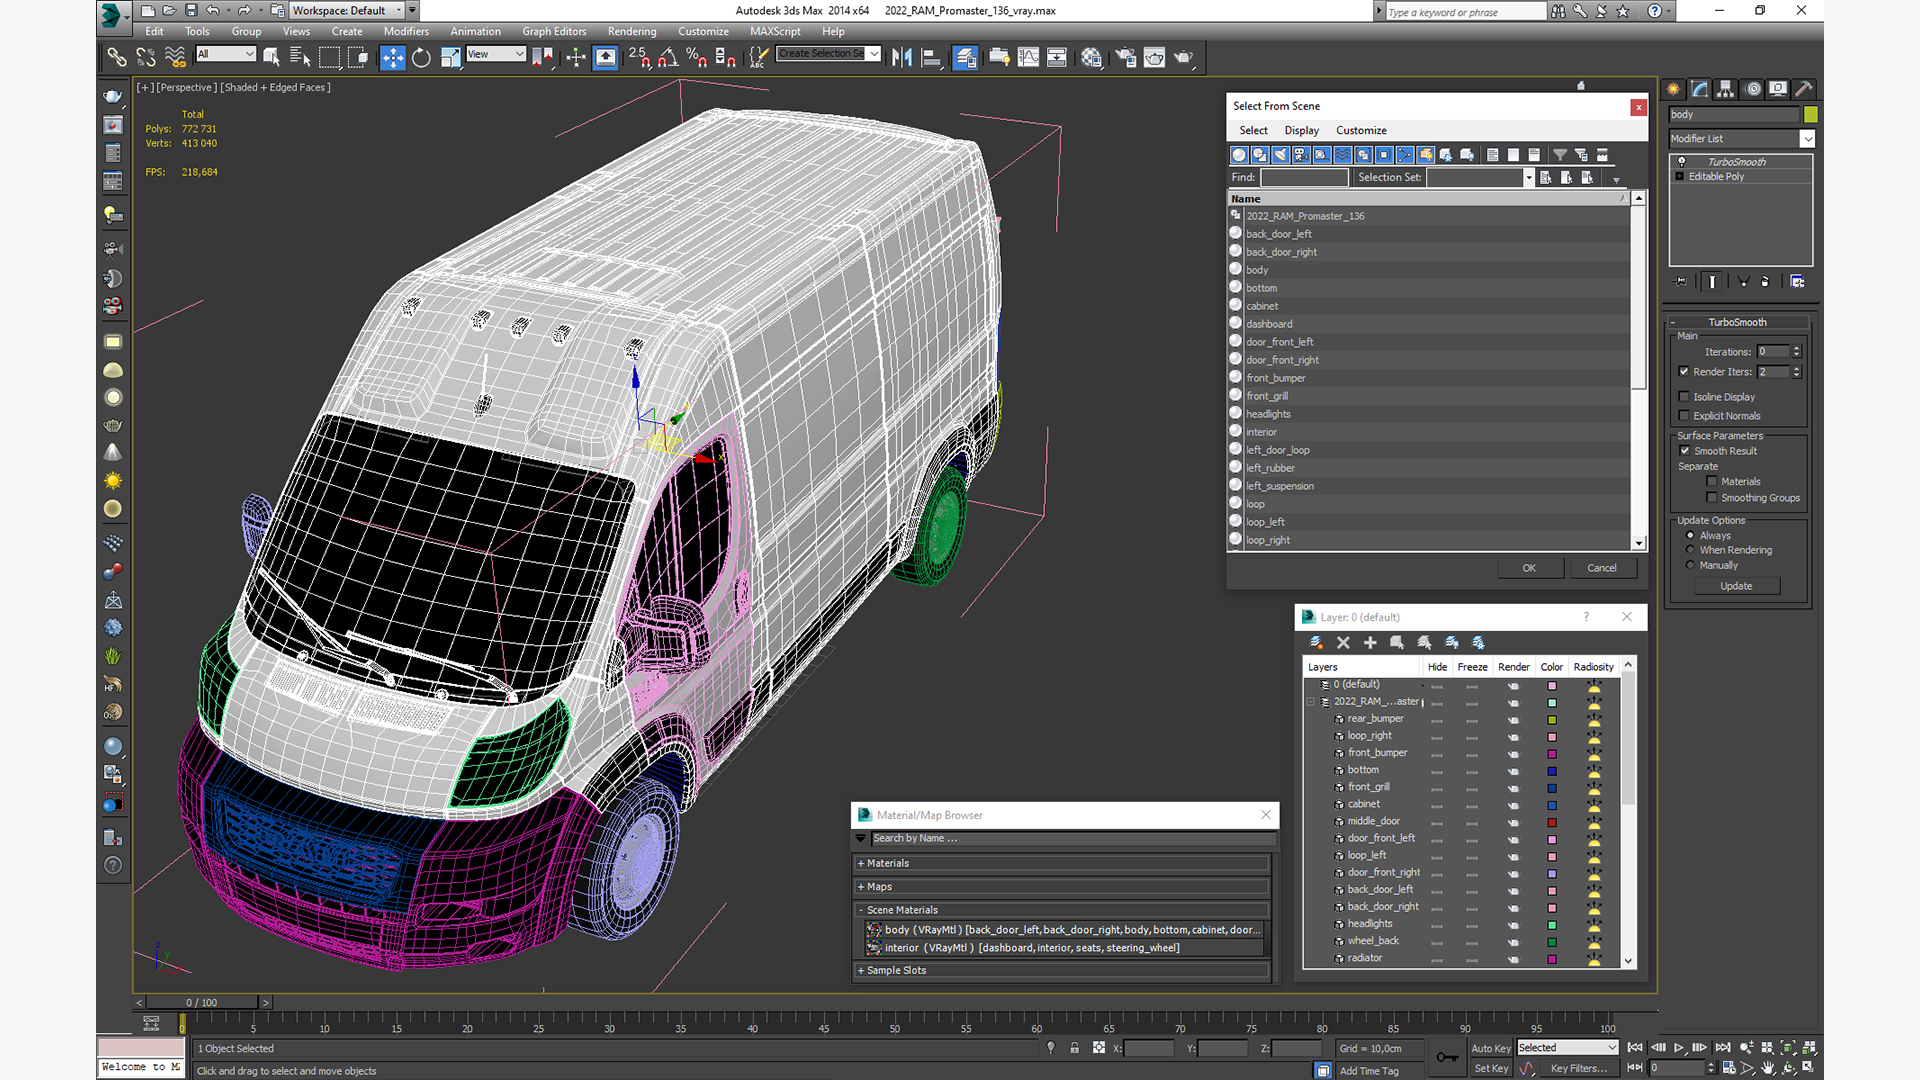Open the MAXScript menu
This screenshot has height=1080, width=1920.
pos(775,32)
